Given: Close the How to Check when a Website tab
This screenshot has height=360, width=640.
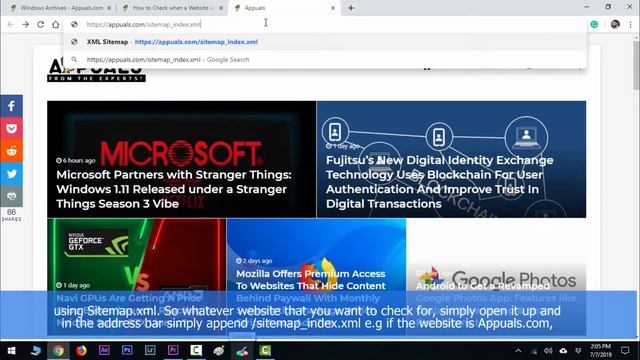Looking at the screenshot, I should click(x=221, y=8).
